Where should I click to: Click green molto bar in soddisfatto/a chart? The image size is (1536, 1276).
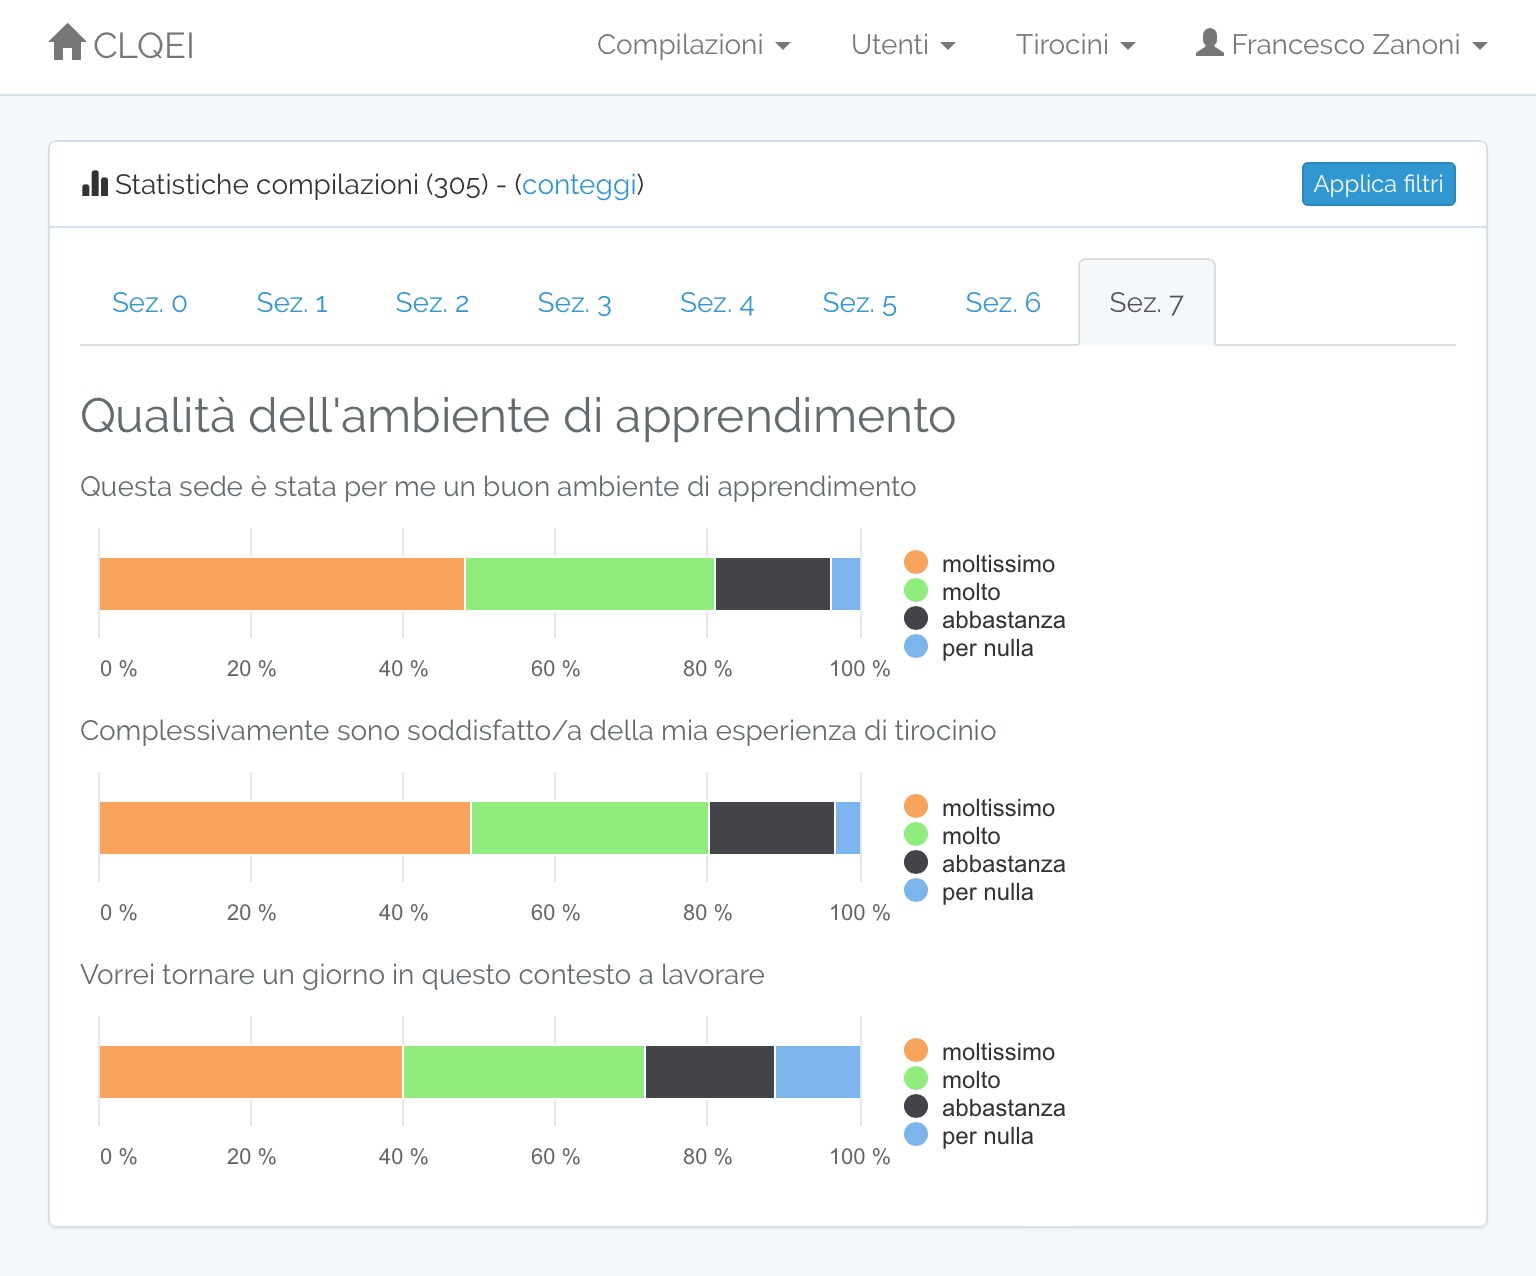[590, 828]
